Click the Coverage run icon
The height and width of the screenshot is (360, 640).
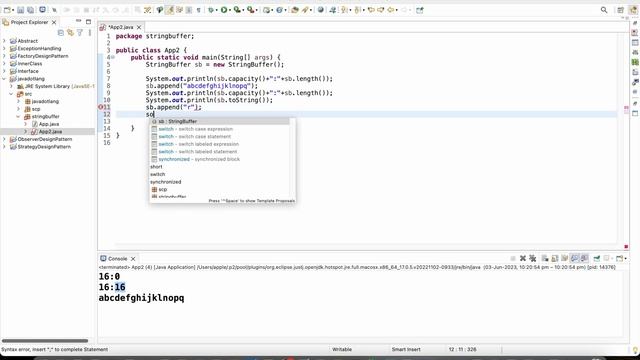coord(237,10)
